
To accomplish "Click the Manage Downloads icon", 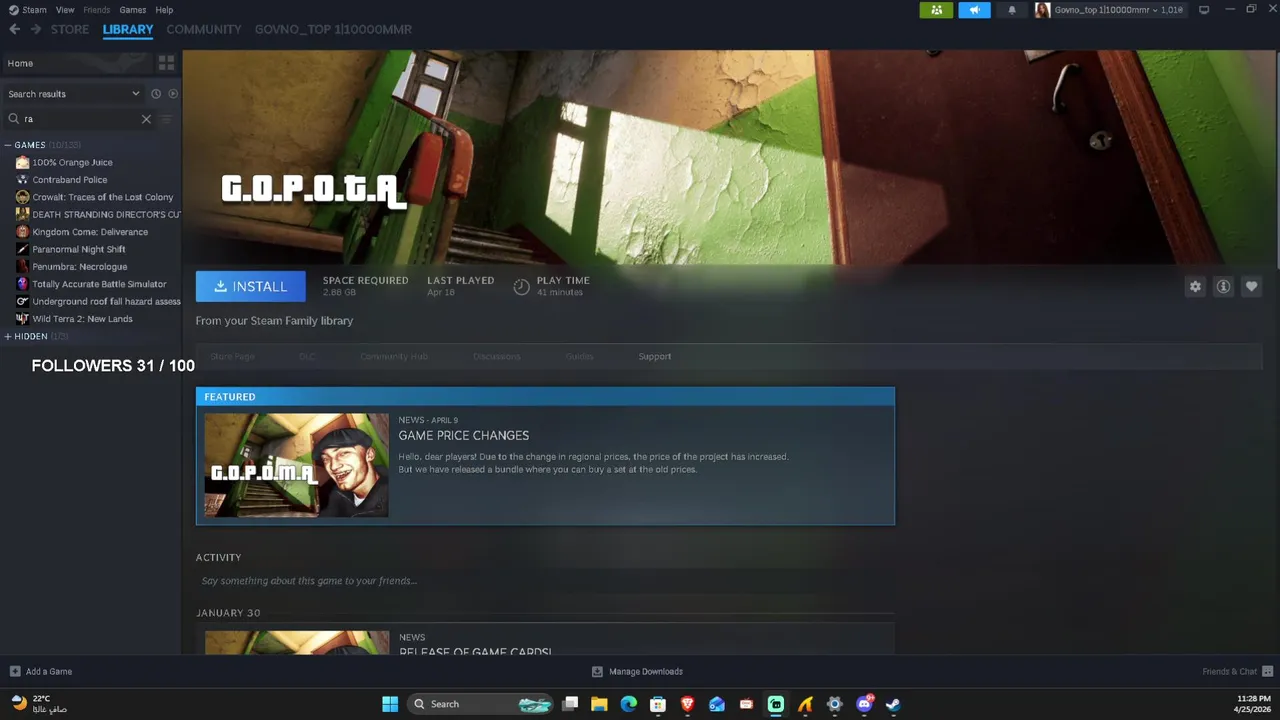I will tap(597, 671).
